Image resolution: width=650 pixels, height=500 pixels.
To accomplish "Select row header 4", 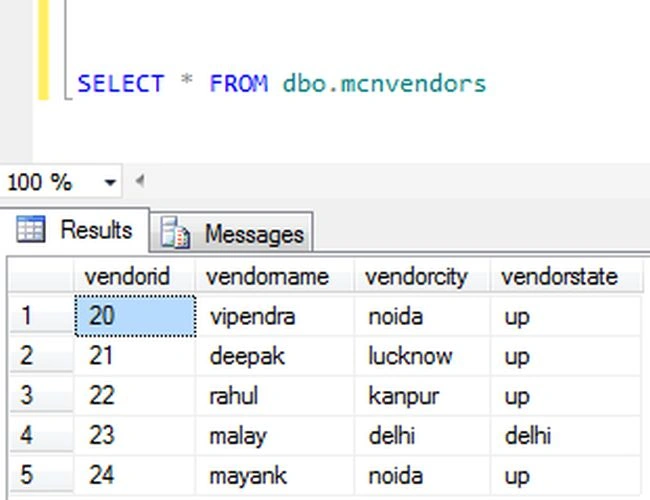I will [41, 435].
